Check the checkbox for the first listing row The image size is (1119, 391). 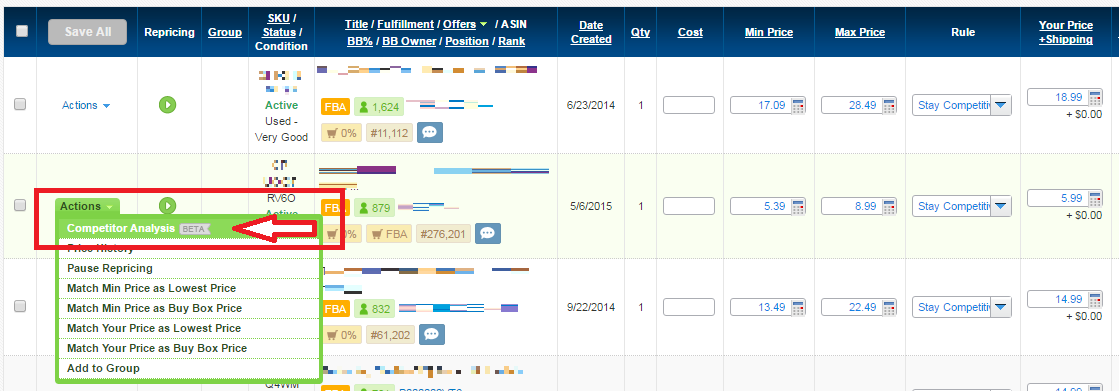coord(20,104)
